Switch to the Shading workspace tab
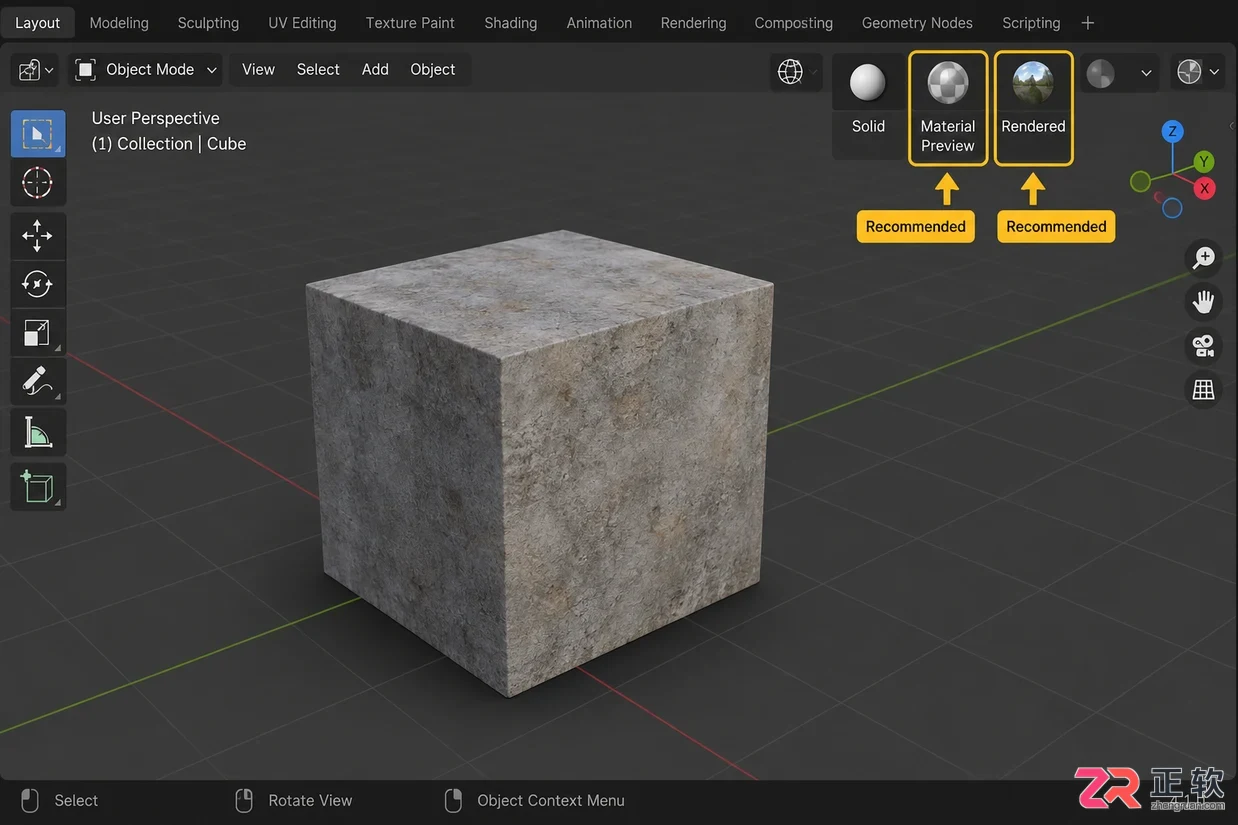The width and height of the screenshot is (1238, 825). point(511,22)
